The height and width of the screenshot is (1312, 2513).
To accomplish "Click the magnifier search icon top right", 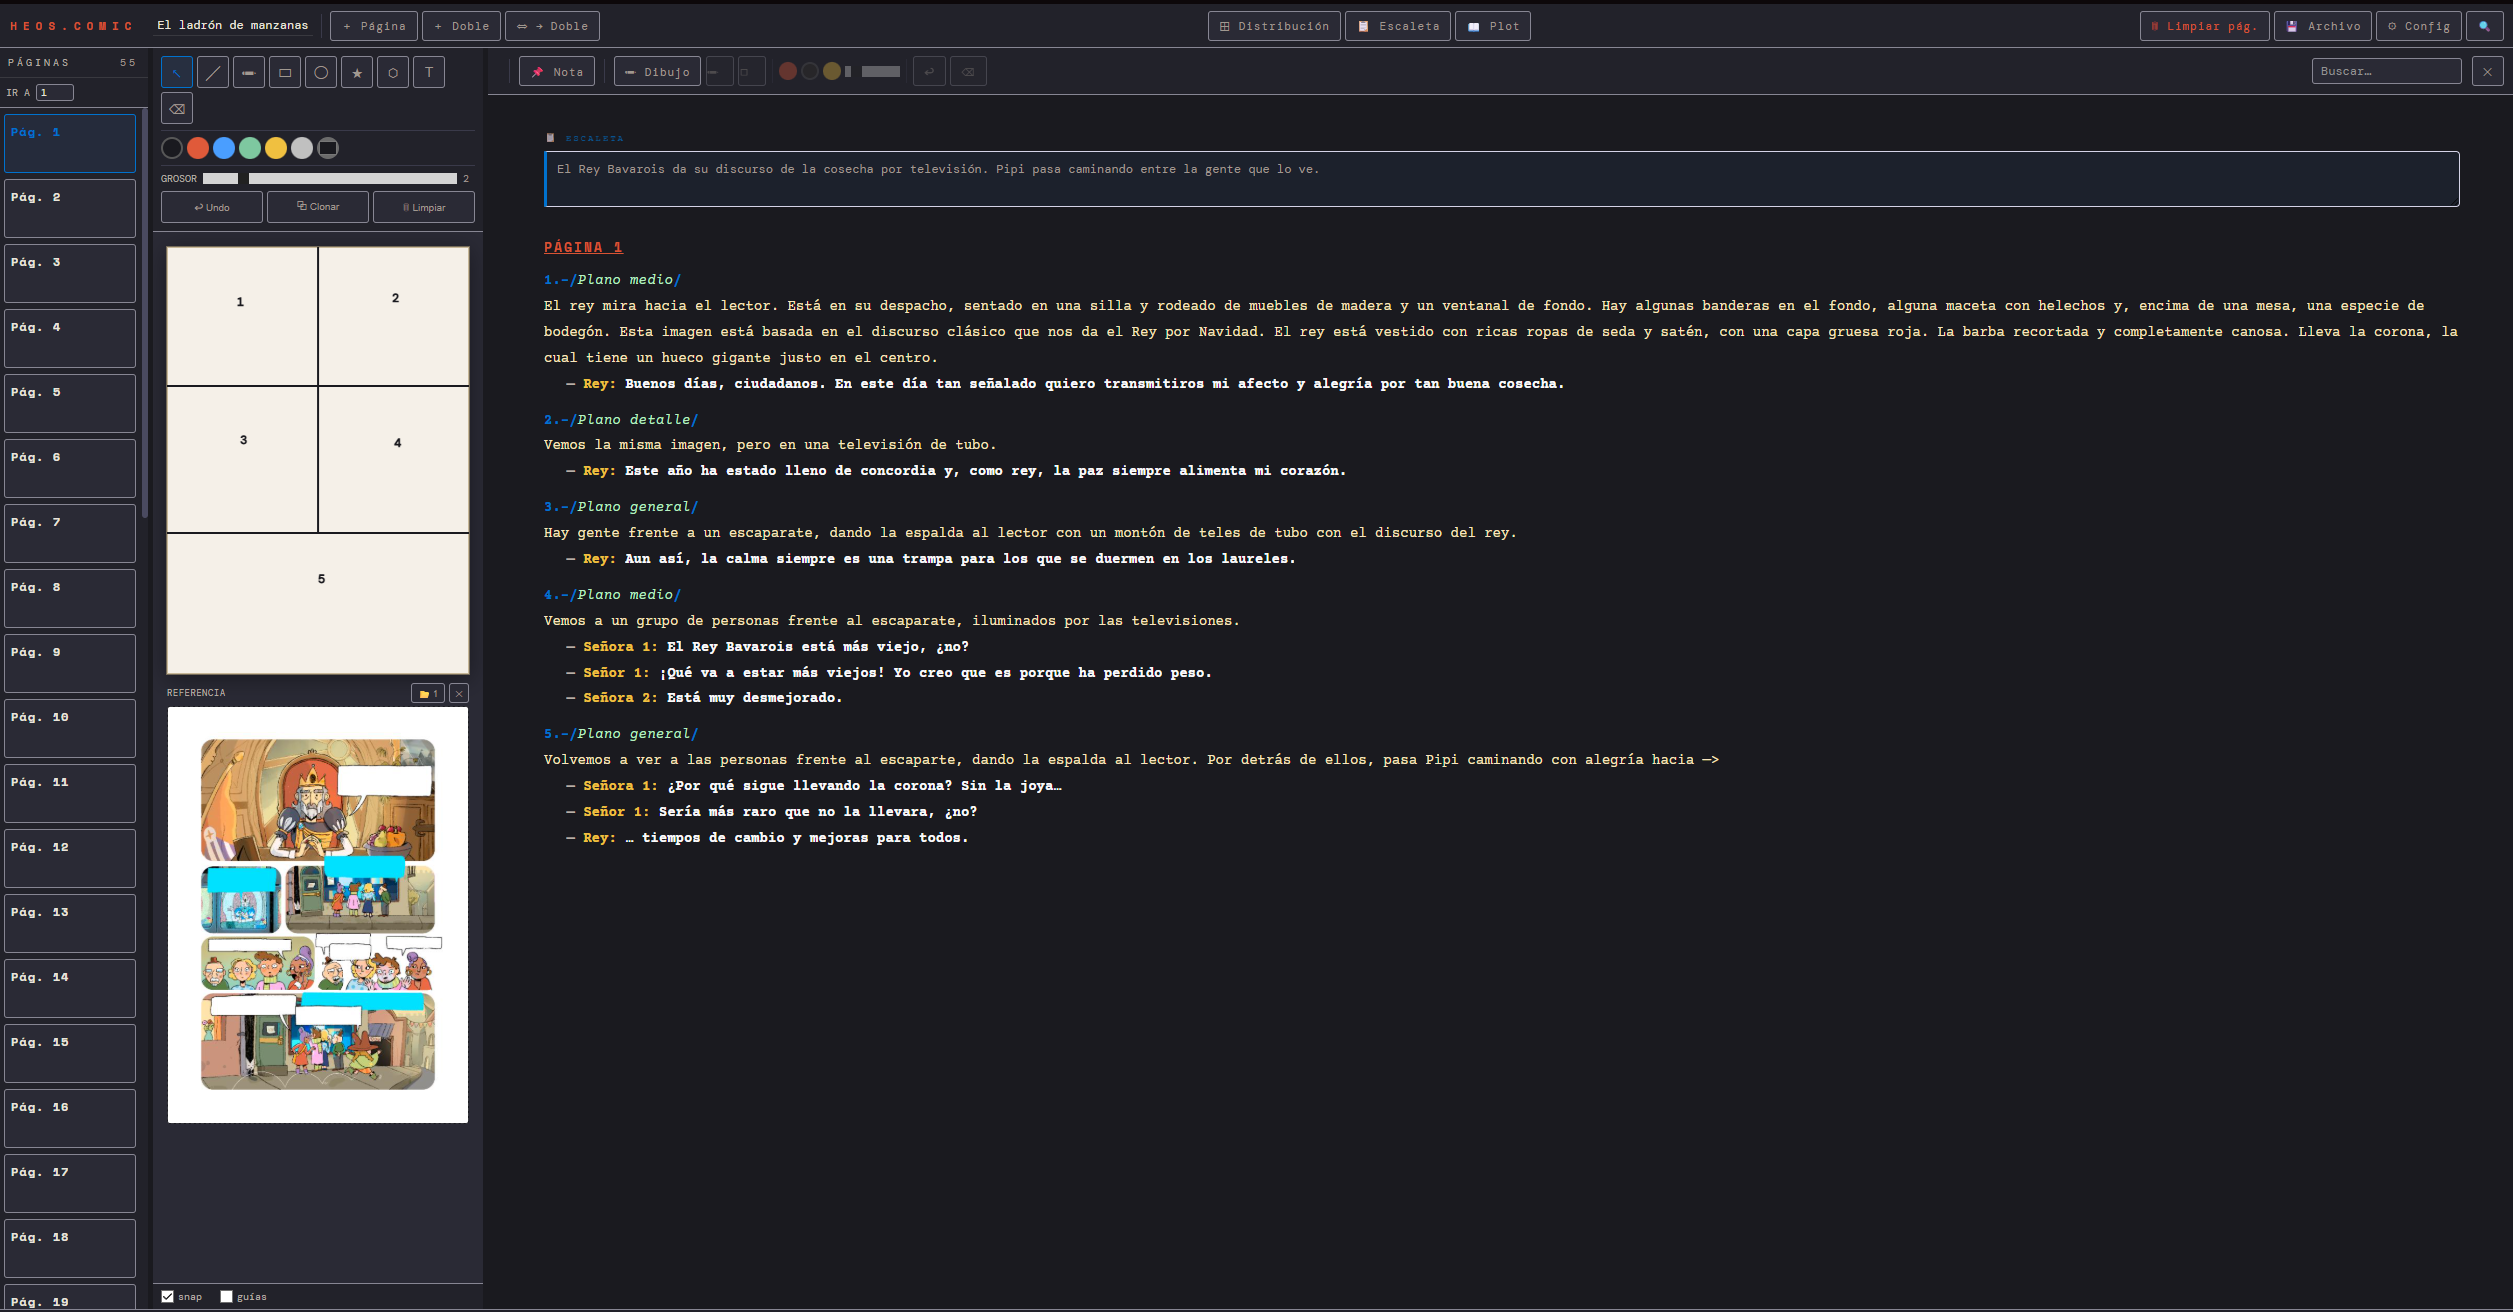I will [2484, 26].
